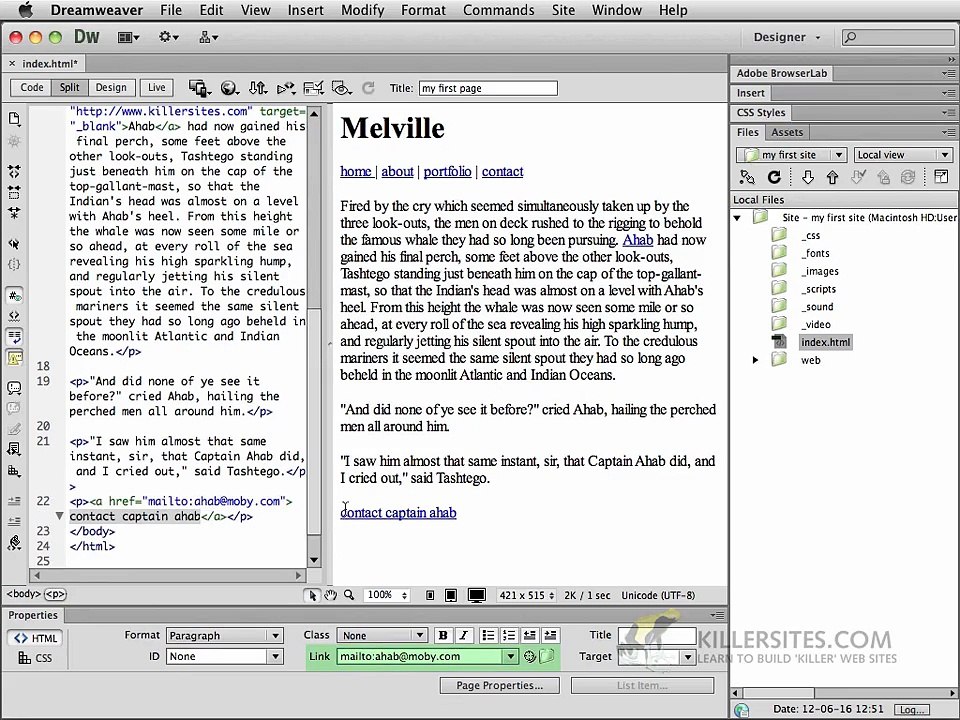This screenshot has height=720, width=960.
Task: Click the Page Properties button
Action: click(500, 686)
